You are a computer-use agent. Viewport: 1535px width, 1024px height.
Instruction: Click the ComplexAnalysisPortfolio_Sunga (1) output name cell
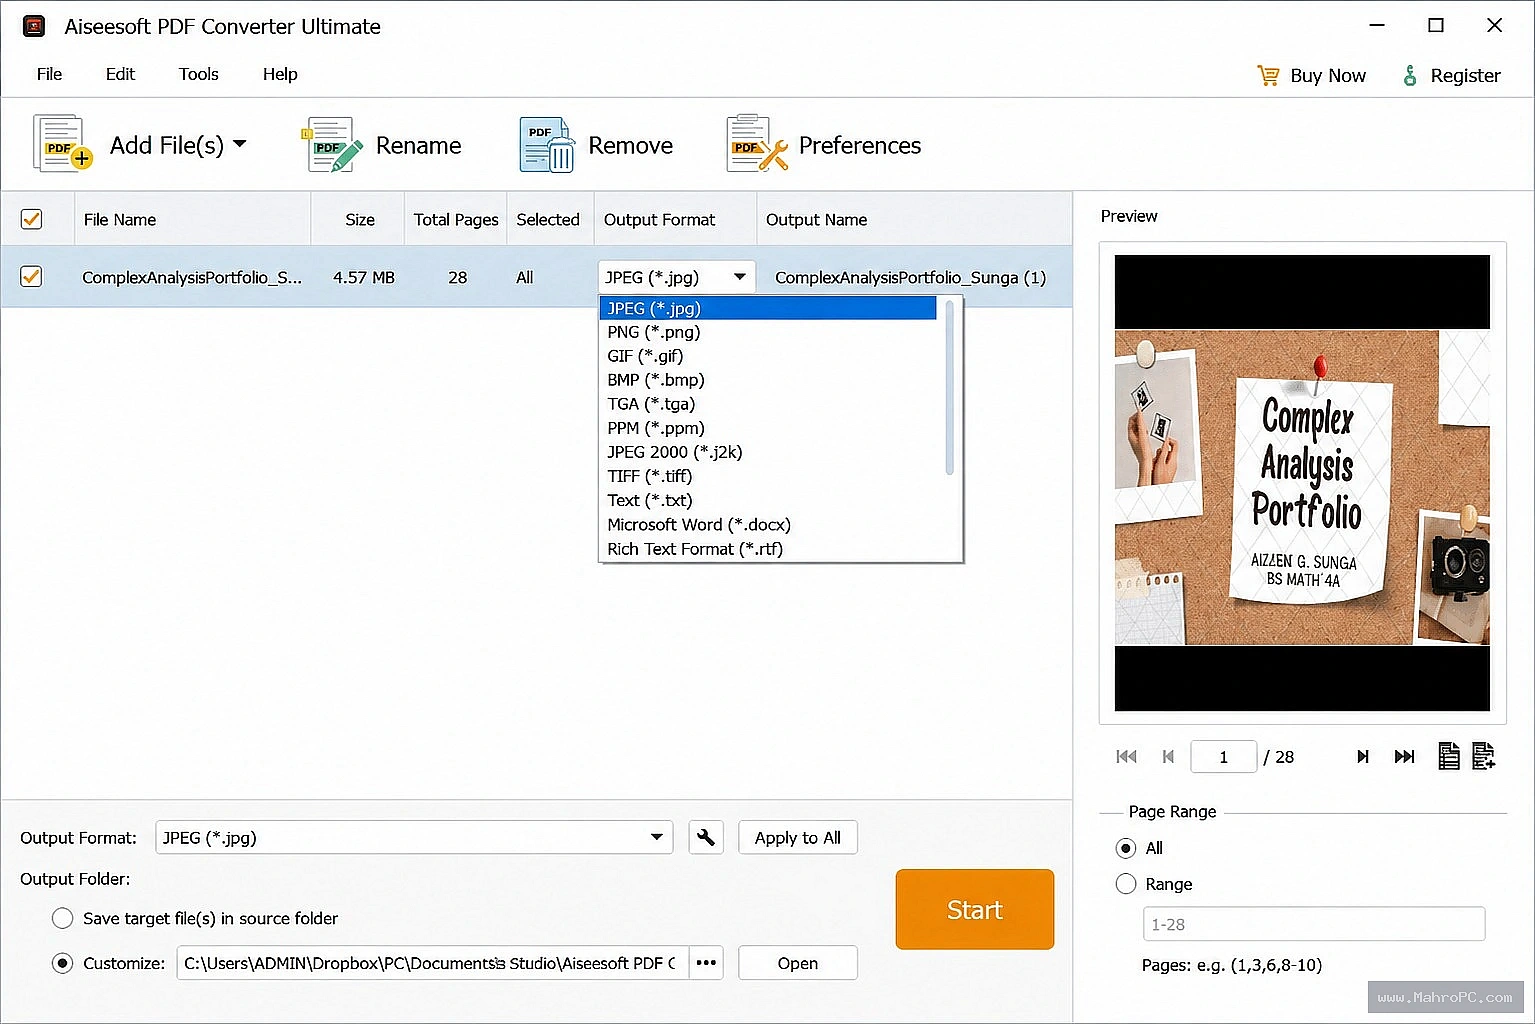[x=910, y=277]
